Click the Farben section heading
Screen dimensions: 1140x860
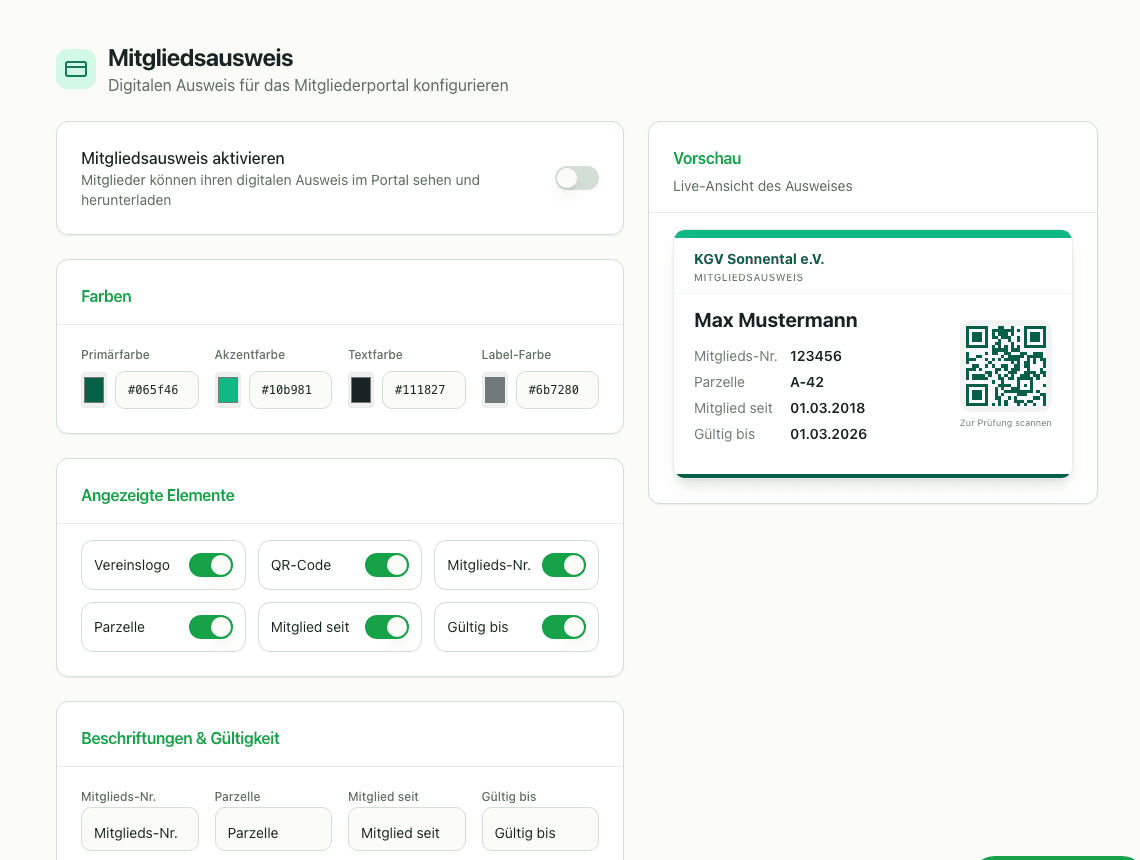(106, 296)
